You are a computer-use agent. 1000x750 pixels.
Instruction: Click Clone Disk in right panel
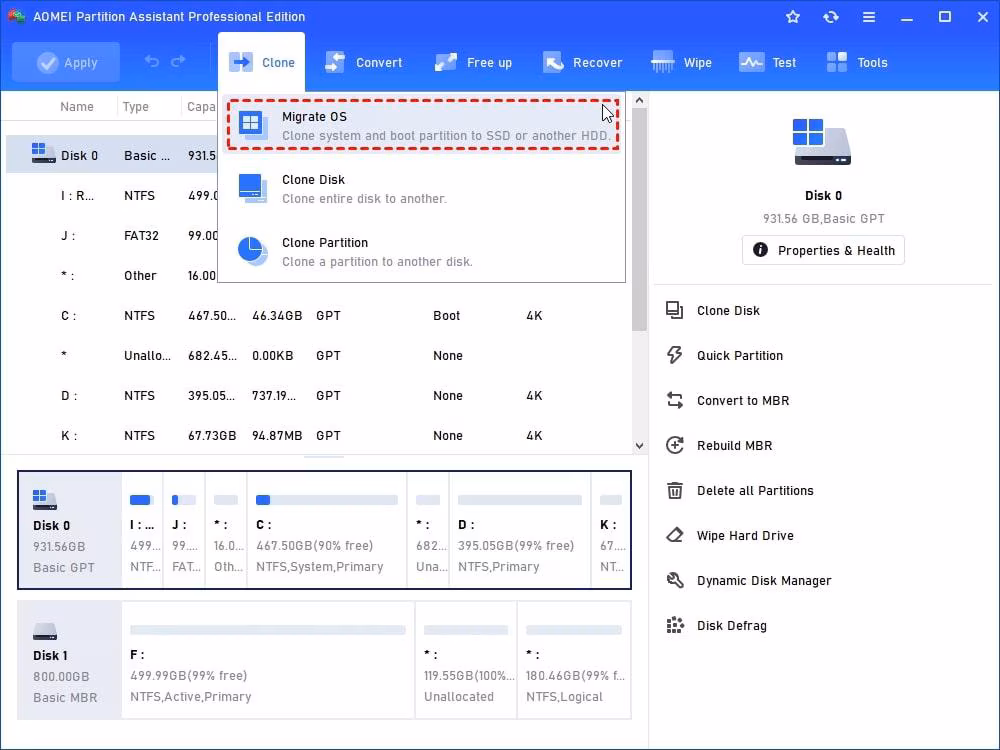pos(728,311)
